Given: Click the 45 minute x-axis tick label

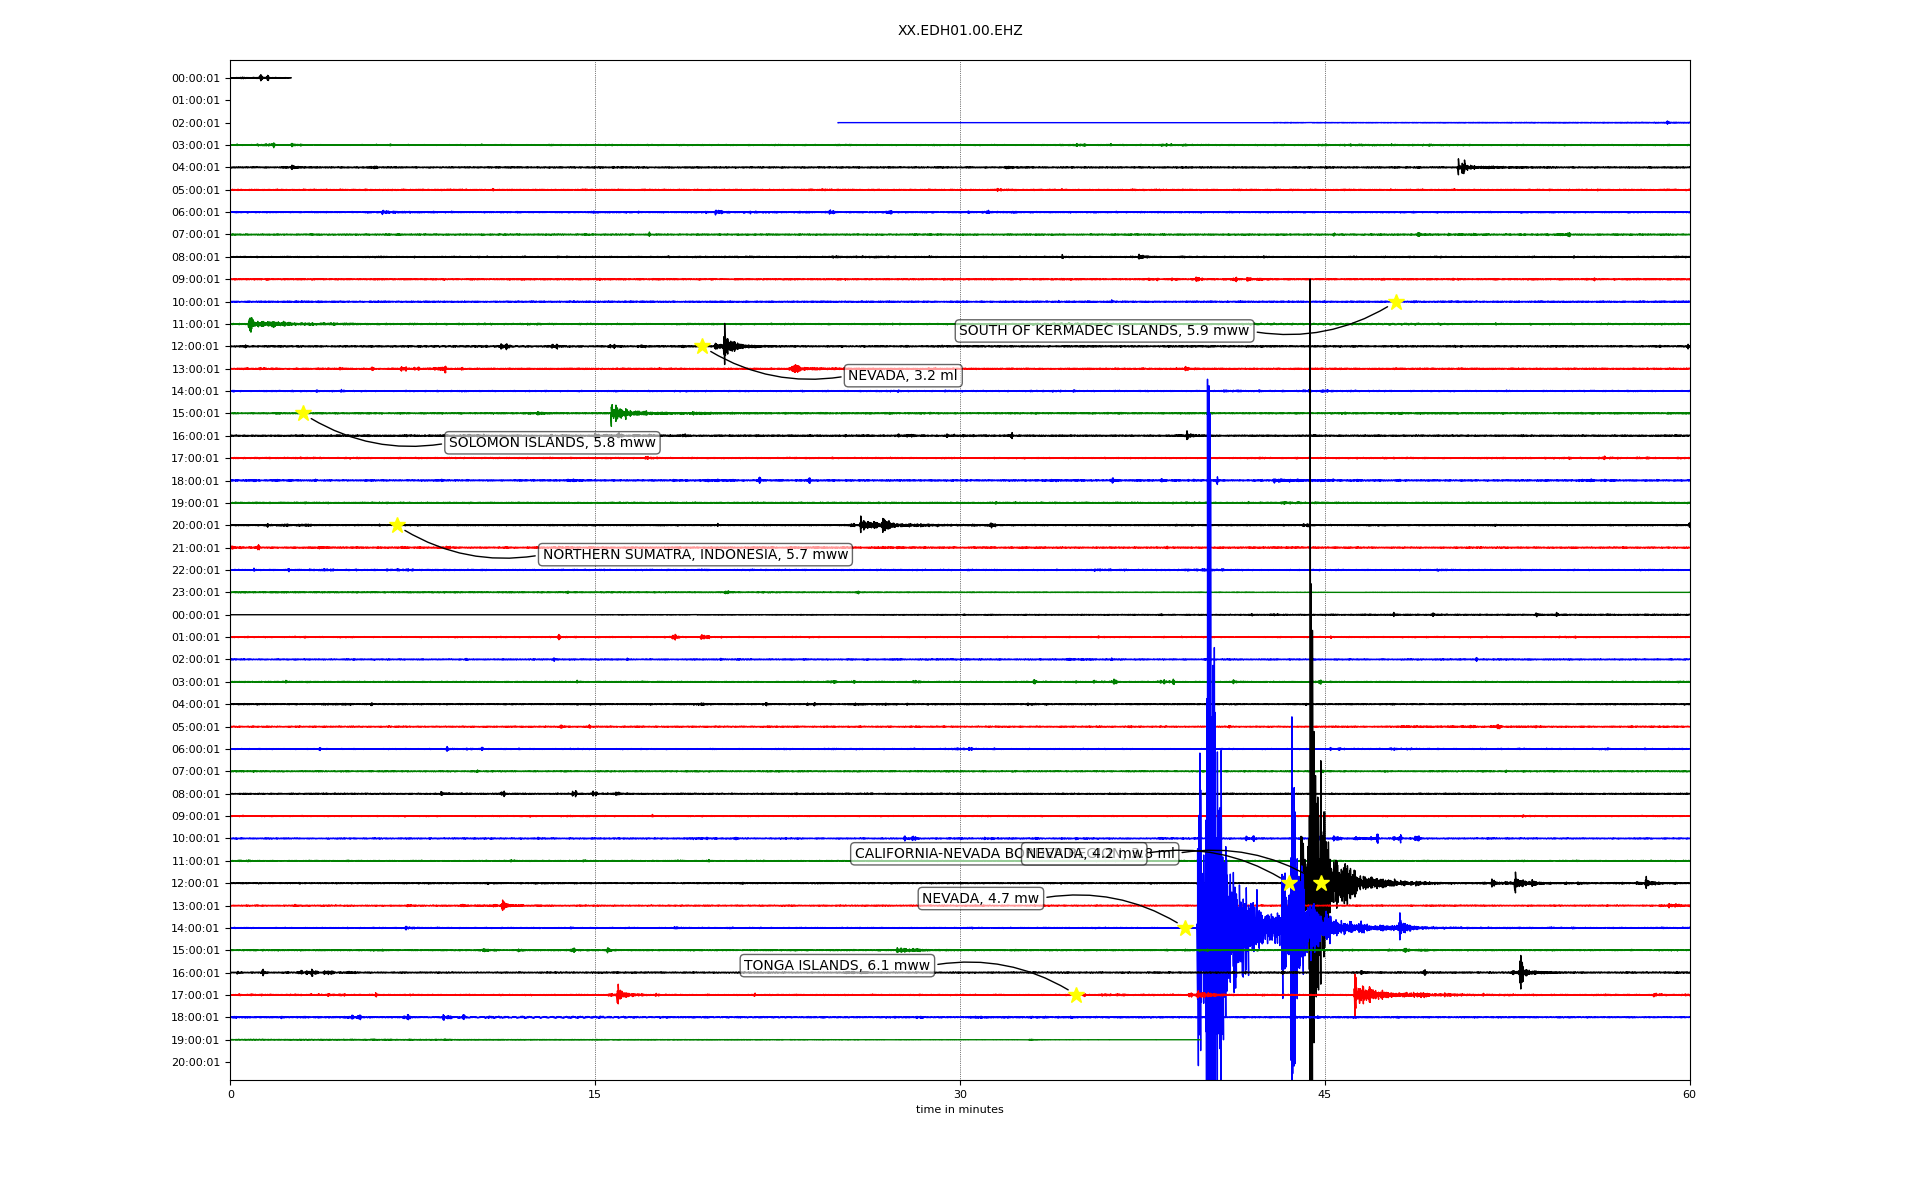Looking at the screenshot, I should tap(1325, 1094).
